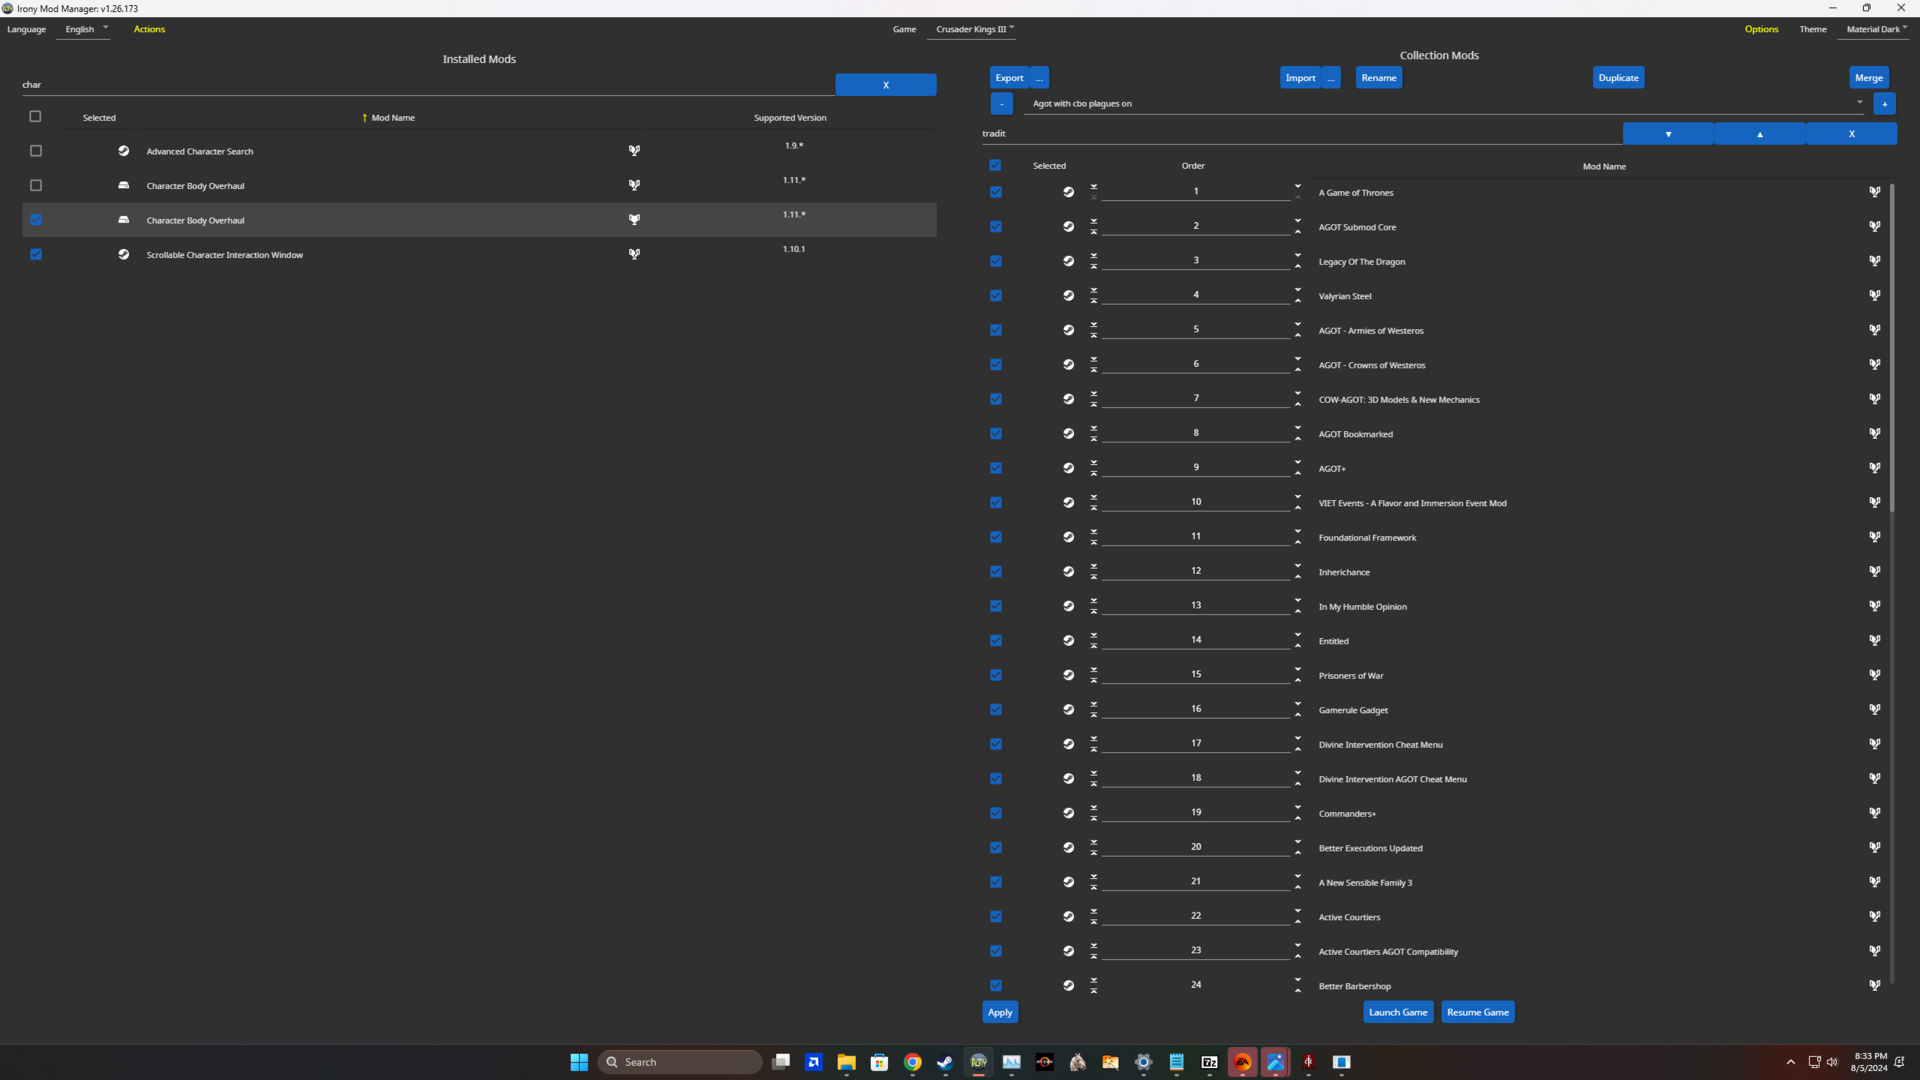Toggle select-all checkbox in Collection Mods header

pyautogui.click(x=995, y=165)
